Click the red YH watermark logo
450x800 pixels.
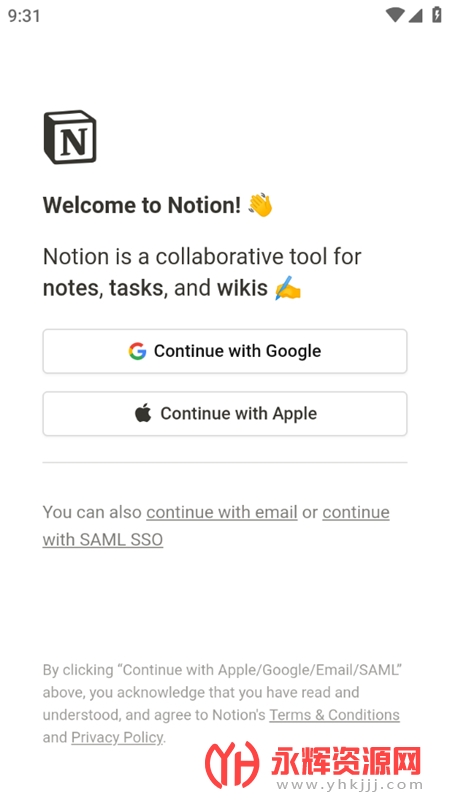point(232,765)
